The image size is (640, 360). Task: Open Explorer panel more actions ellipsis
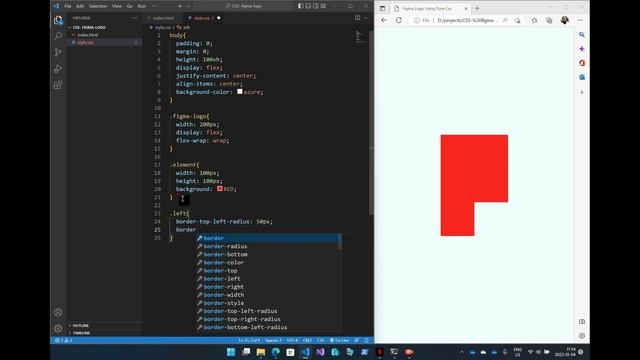[135, 18]
